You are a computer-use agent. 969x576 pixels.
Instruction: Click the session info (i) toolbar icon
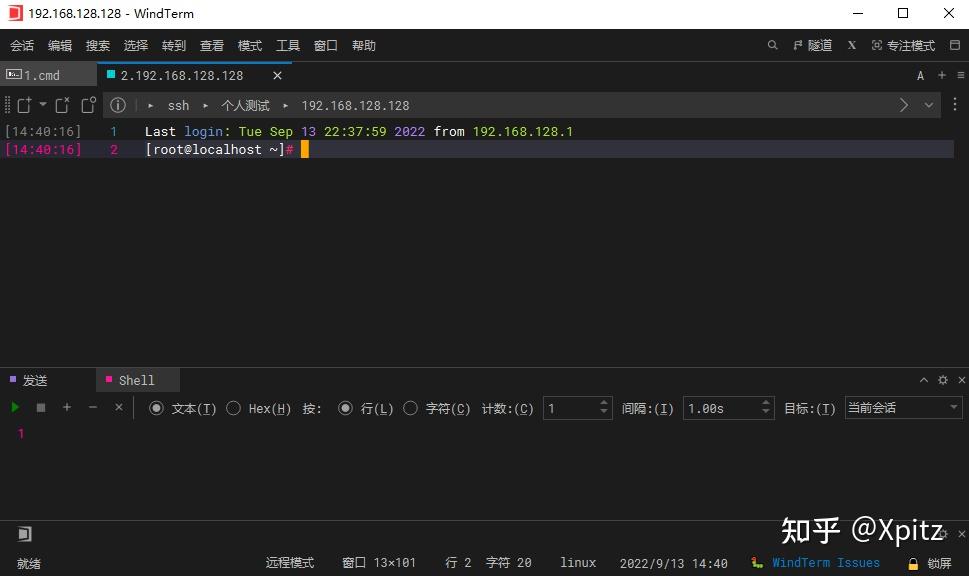point(117,105)
